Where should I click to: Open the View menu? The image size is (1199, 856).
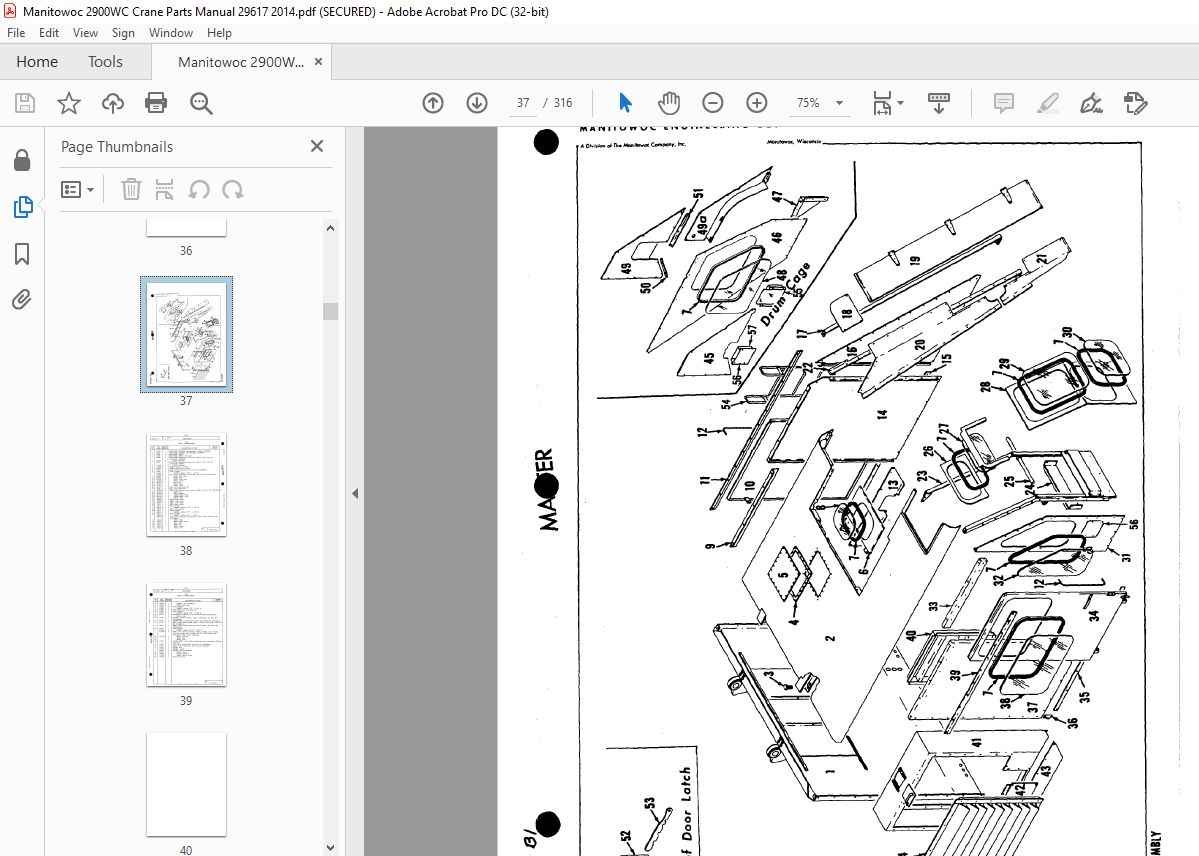click(85, 33)
